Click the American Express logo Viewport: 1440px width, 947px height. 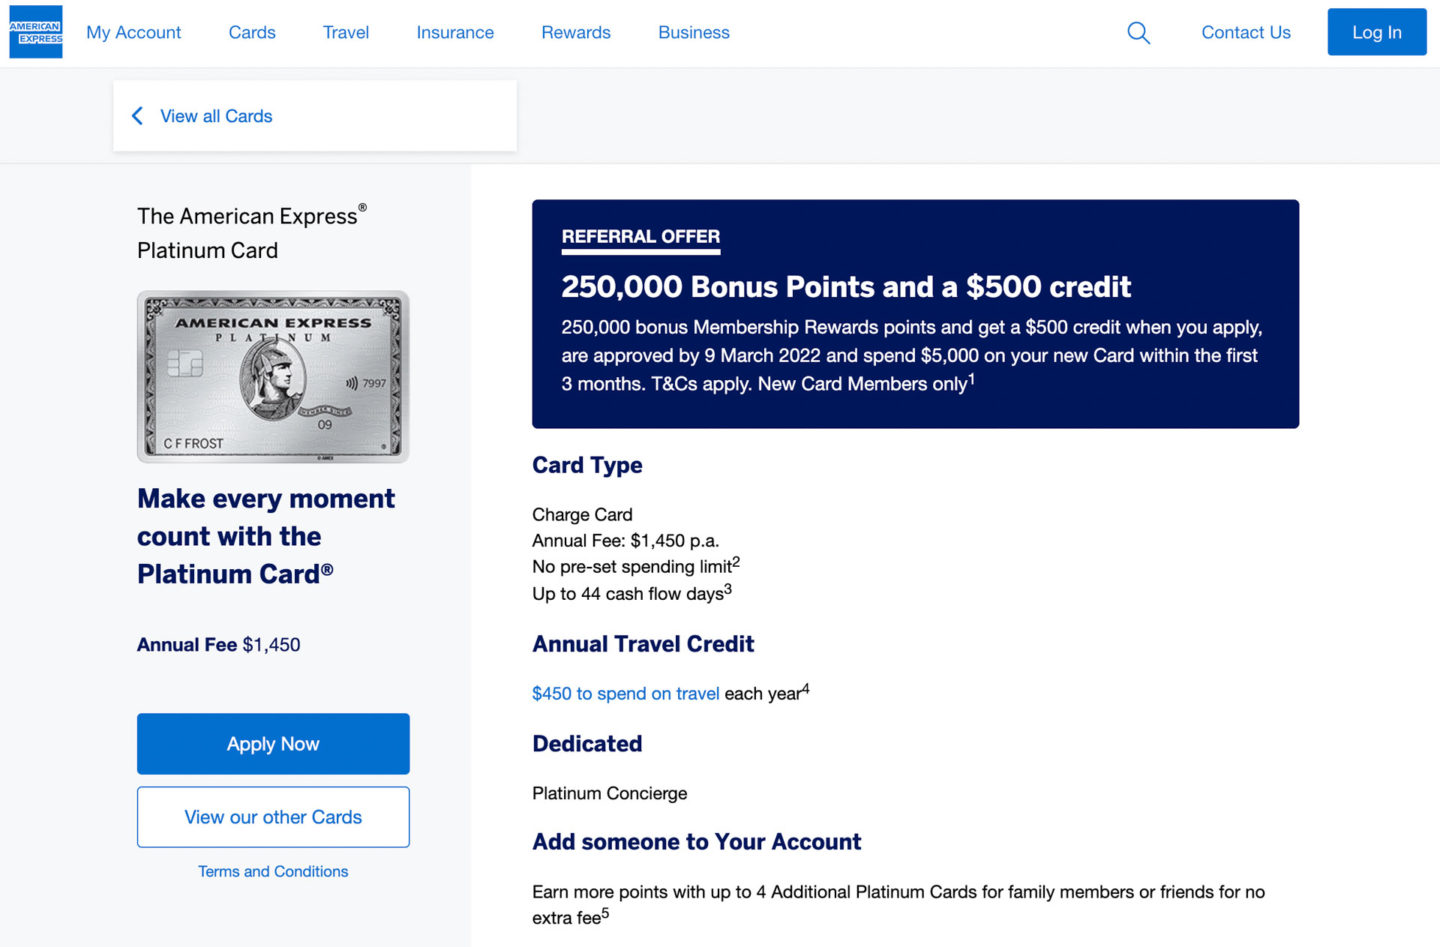[x=36, y=32]
